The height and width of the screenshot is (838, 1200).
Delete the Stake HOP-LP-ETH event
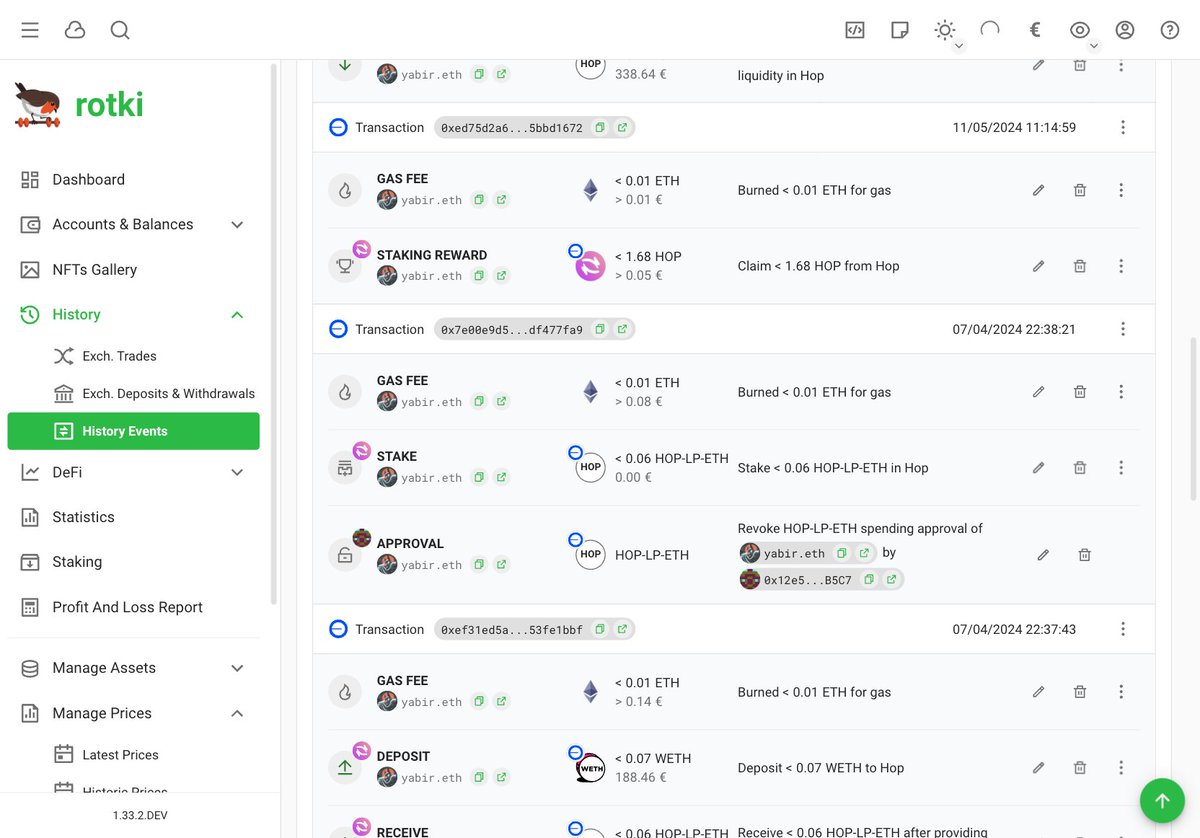point(1080,467)
